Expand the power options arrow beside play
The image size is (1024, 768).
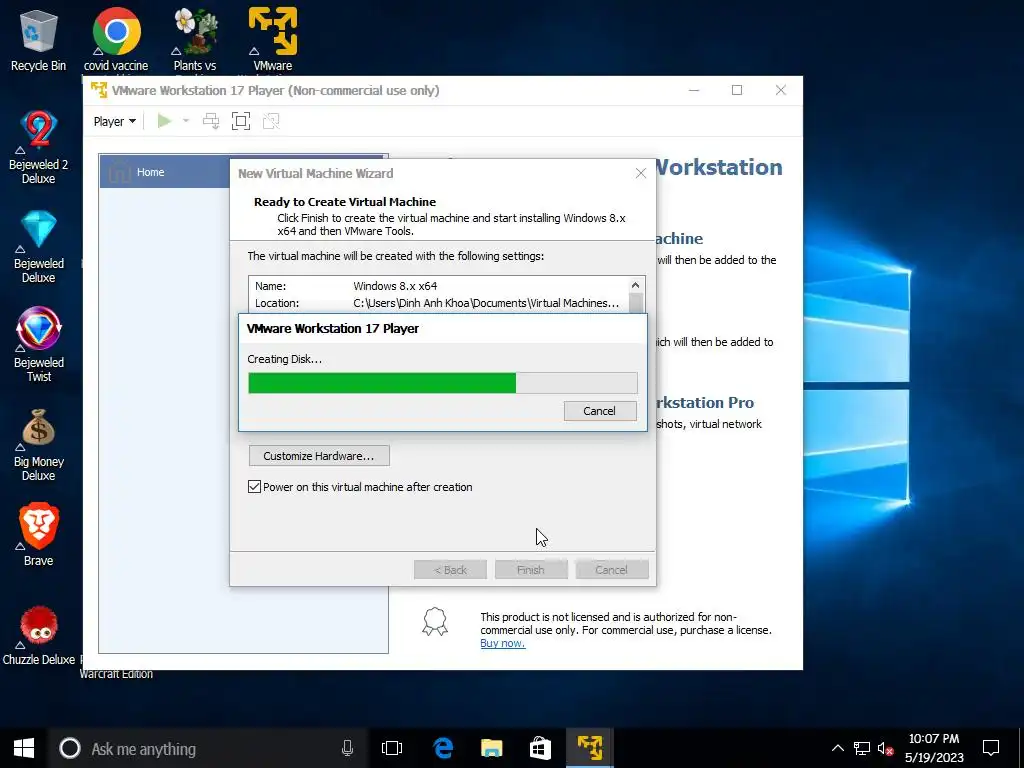[185, 121]
